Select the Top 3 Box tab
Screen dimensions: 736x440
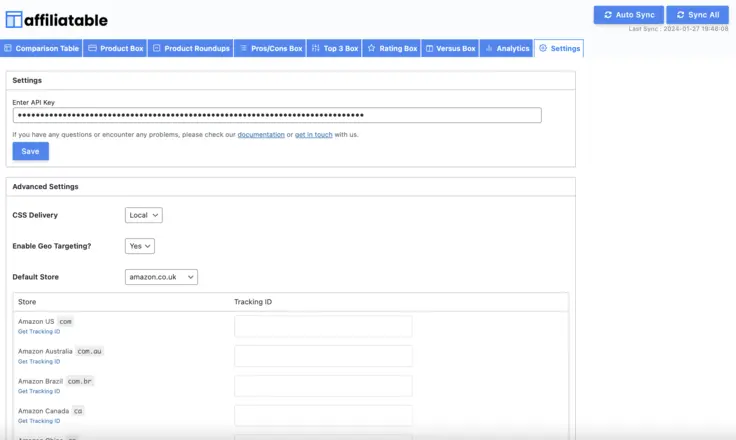(334, 48)
